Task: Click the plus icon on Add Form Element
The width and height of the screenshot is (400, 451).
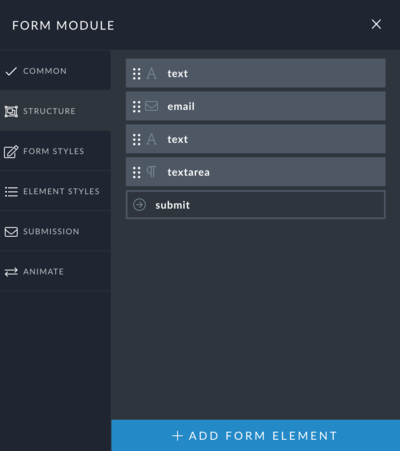Action: click(177, 436)
